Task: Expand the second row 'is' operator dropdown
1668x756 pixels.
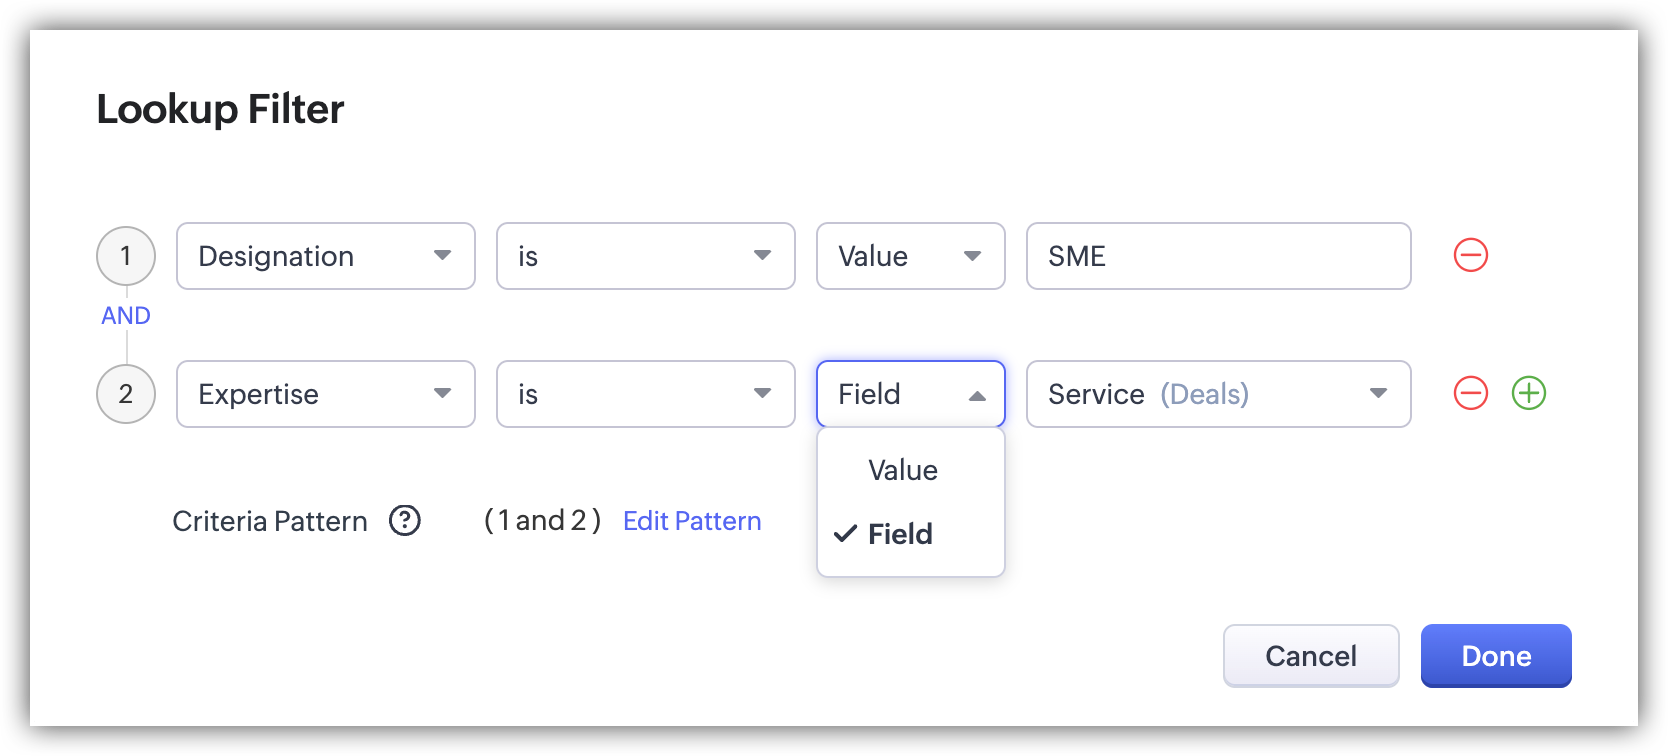Action: click(645, 394)
